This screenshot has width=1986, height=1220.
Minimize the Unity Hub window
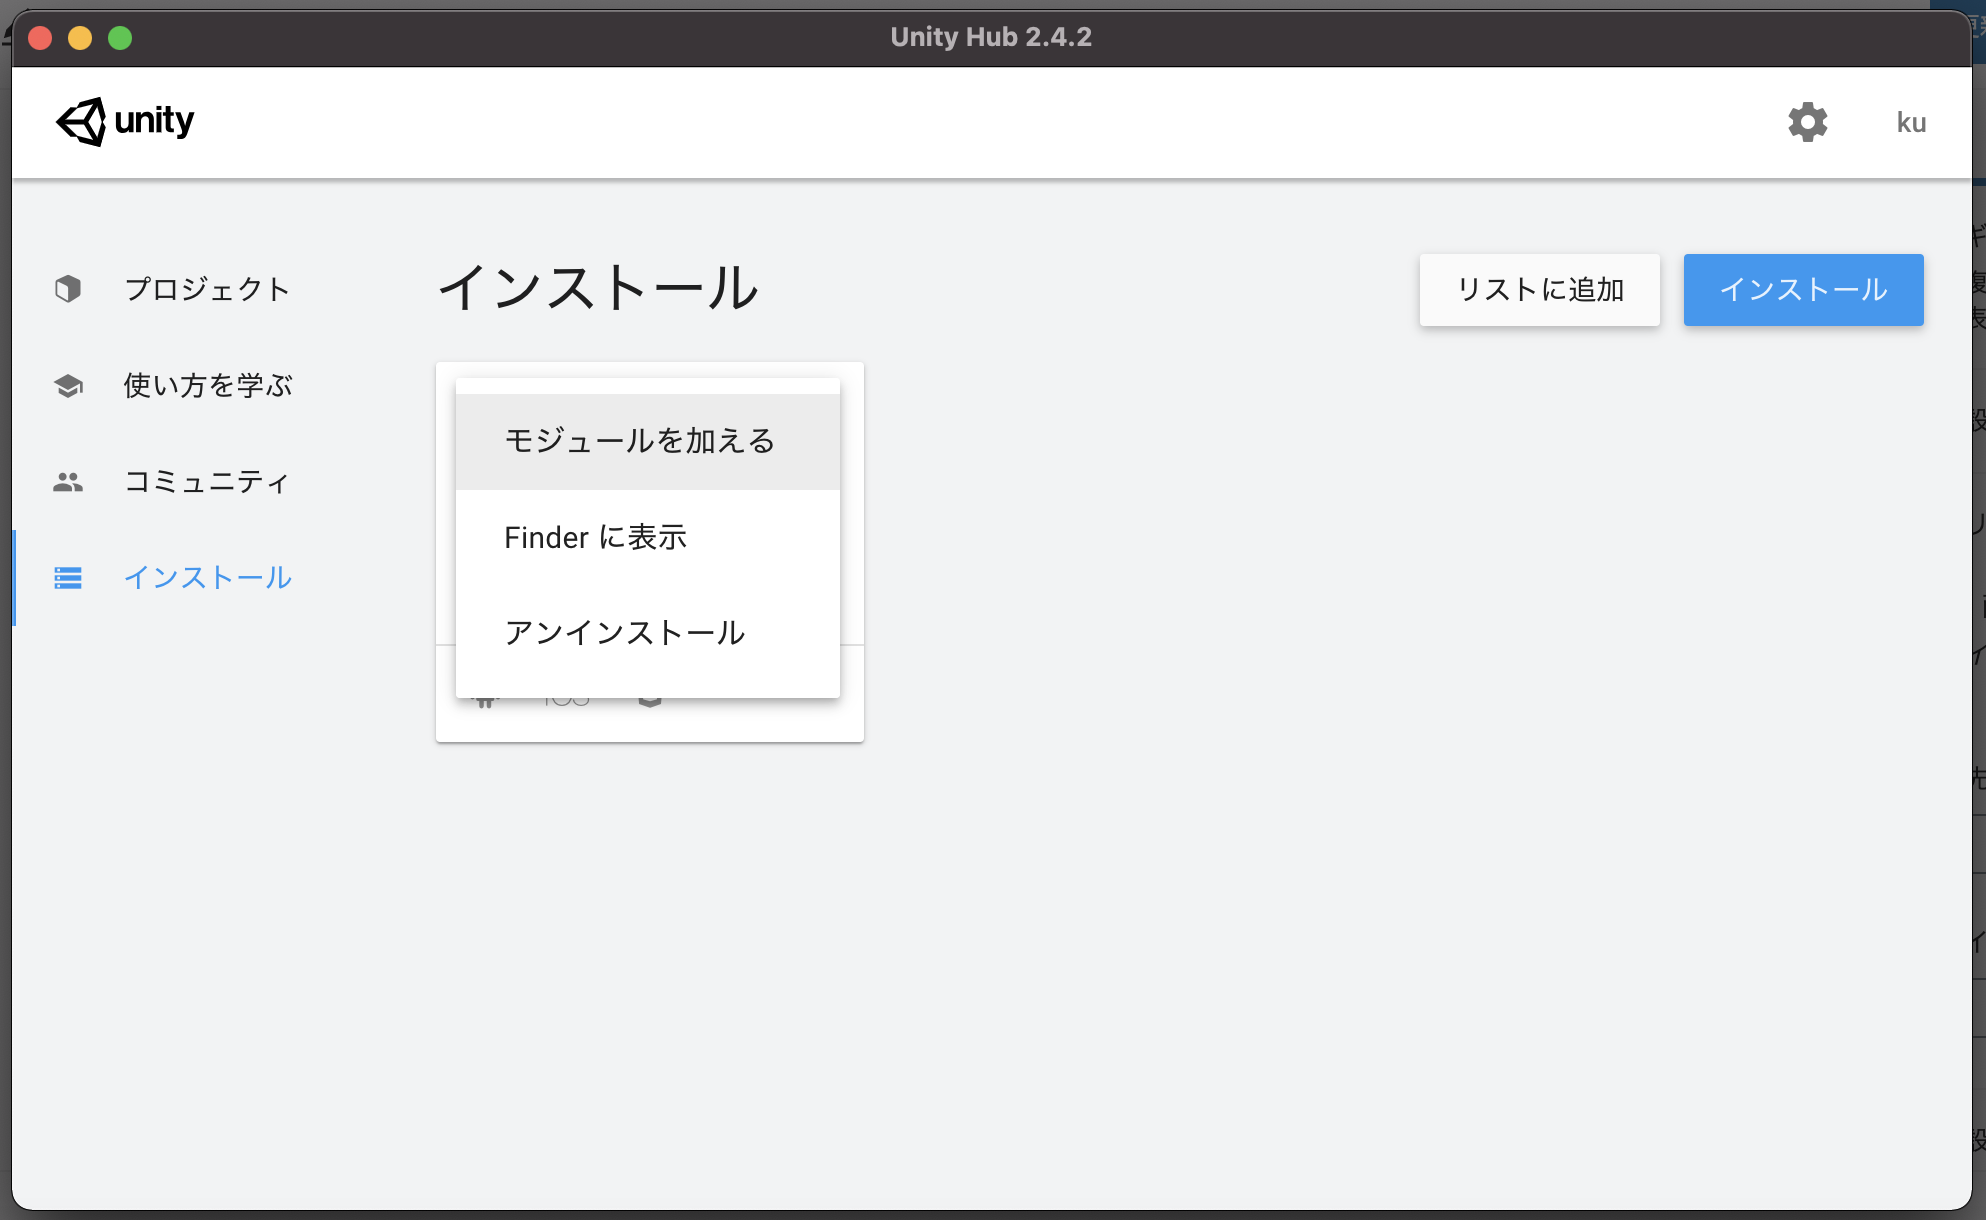coord(80,38)
